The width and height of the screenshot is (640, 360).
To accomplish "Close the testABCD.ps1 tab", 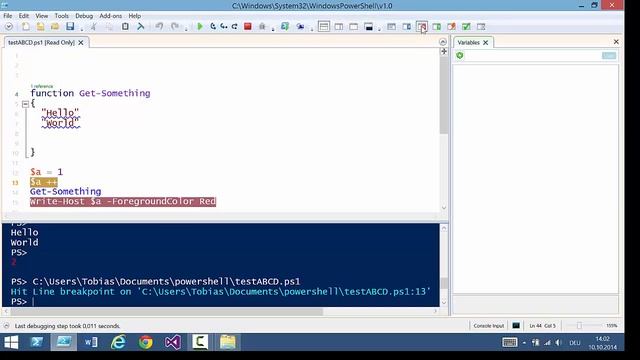I will pyautogui.click(x=81, y=42).
